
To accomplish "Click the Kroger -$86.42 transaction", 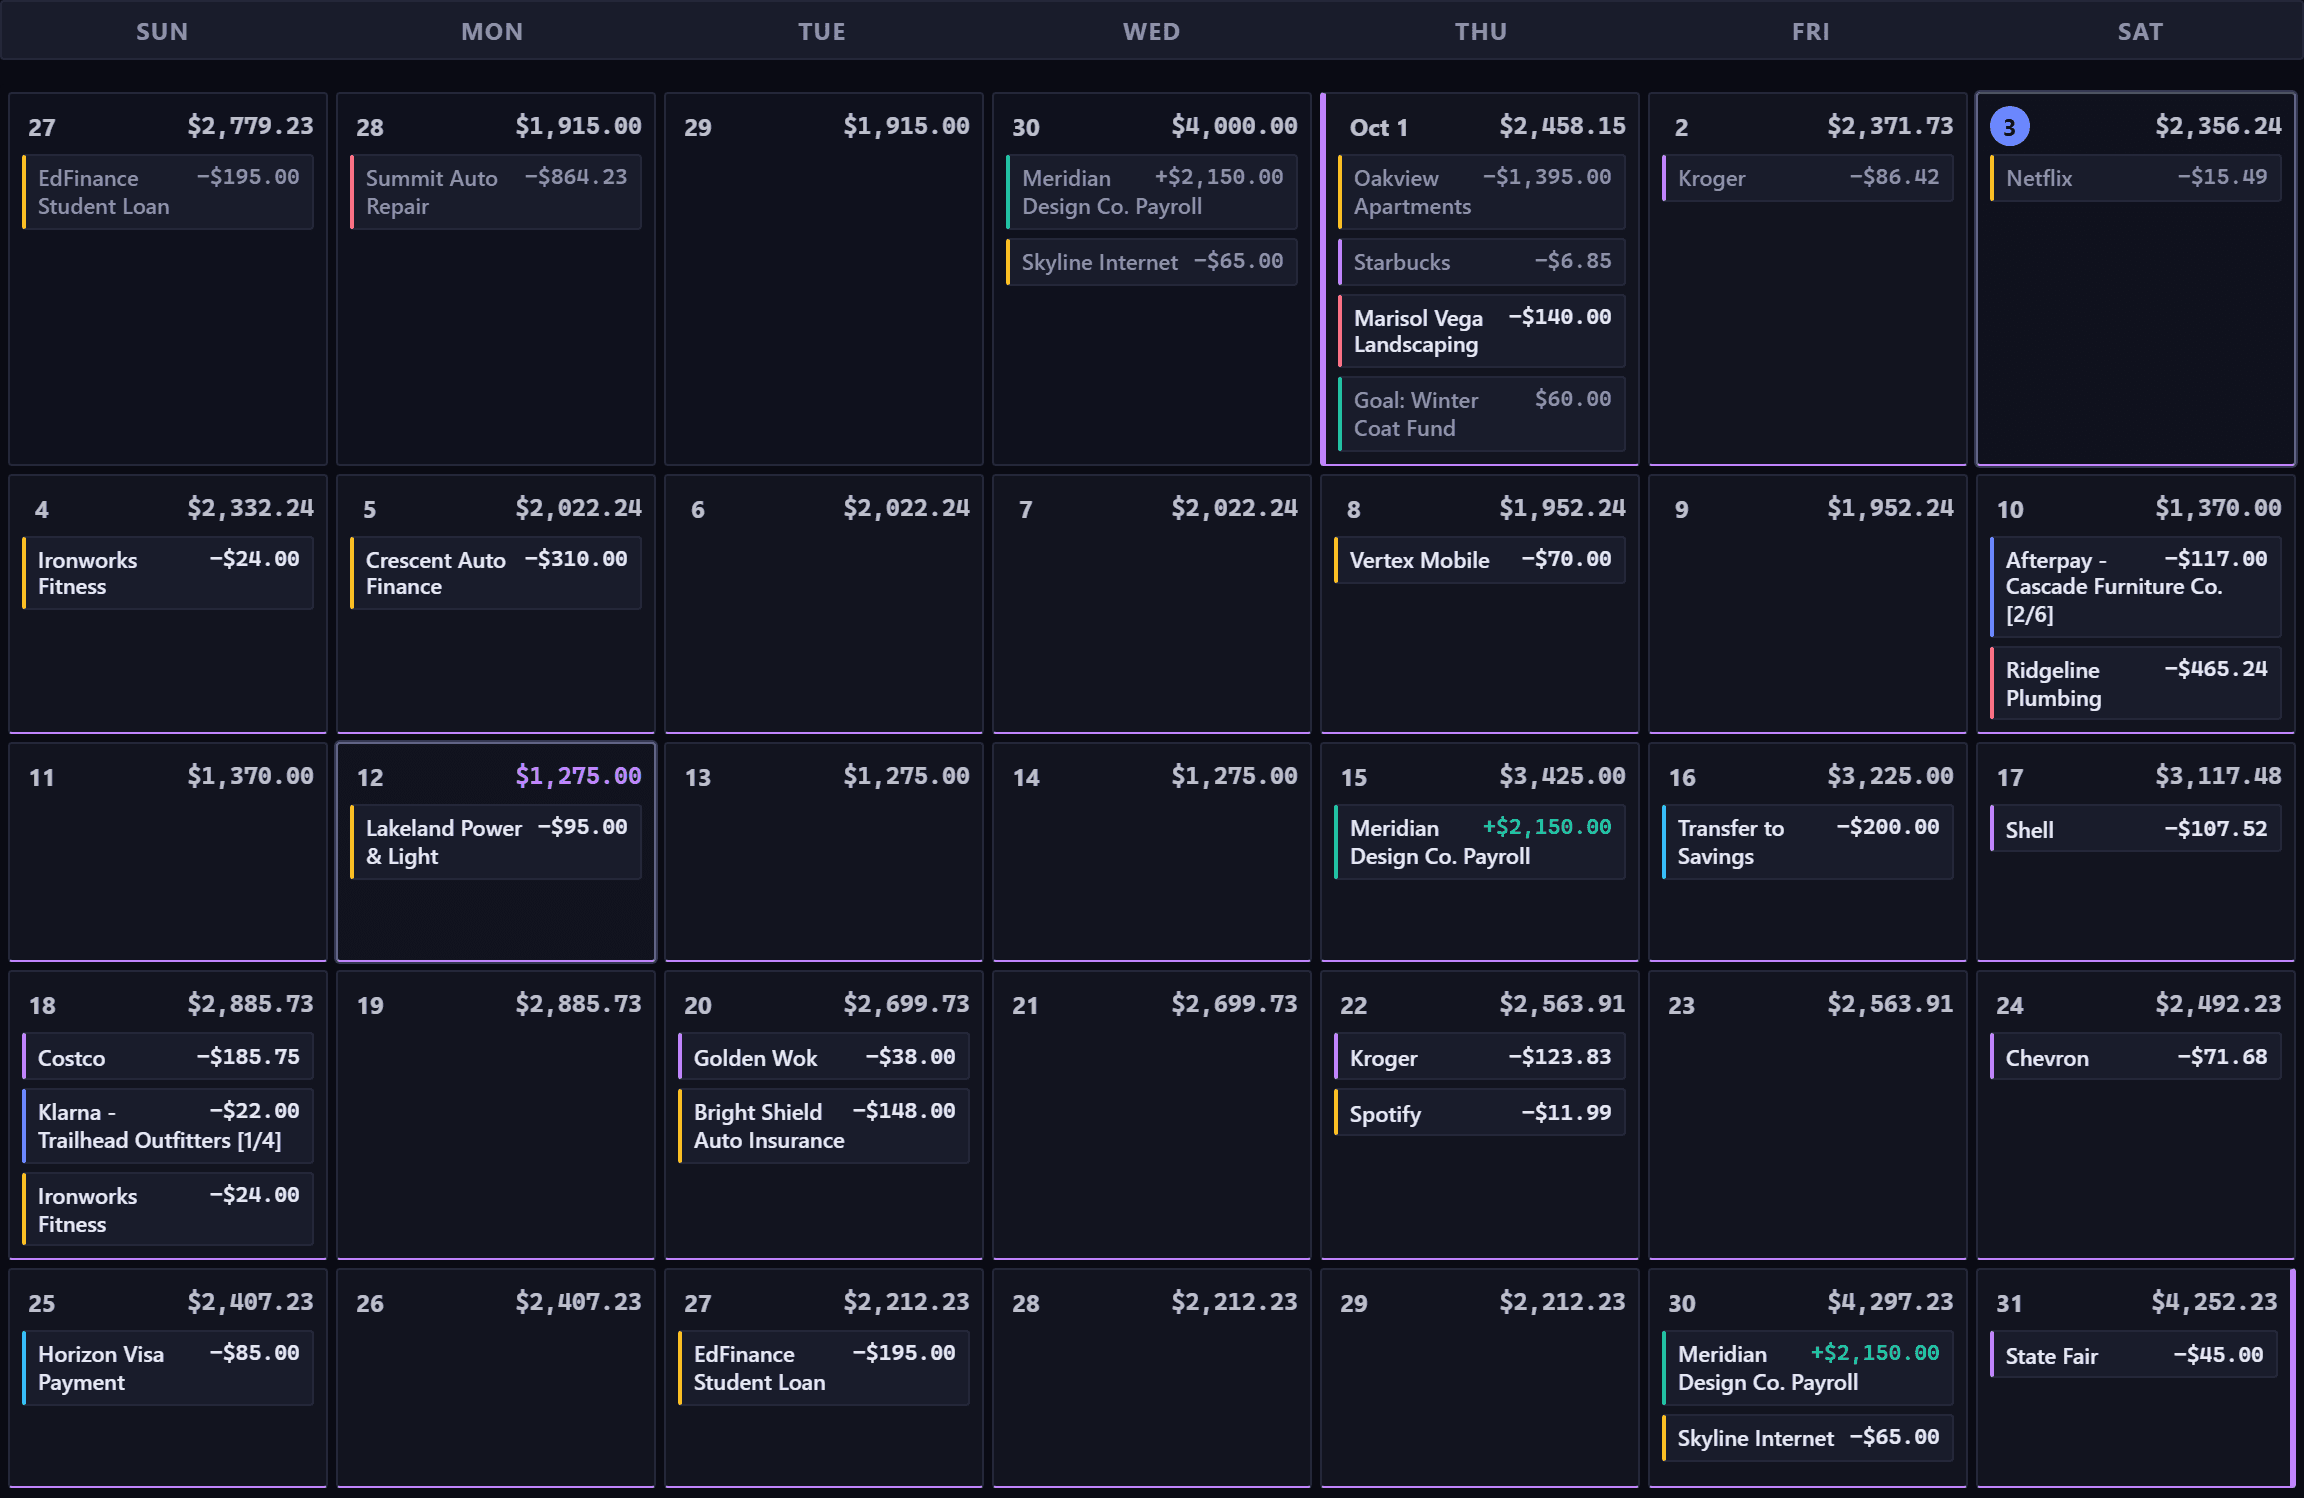I will coord(1807,178).
